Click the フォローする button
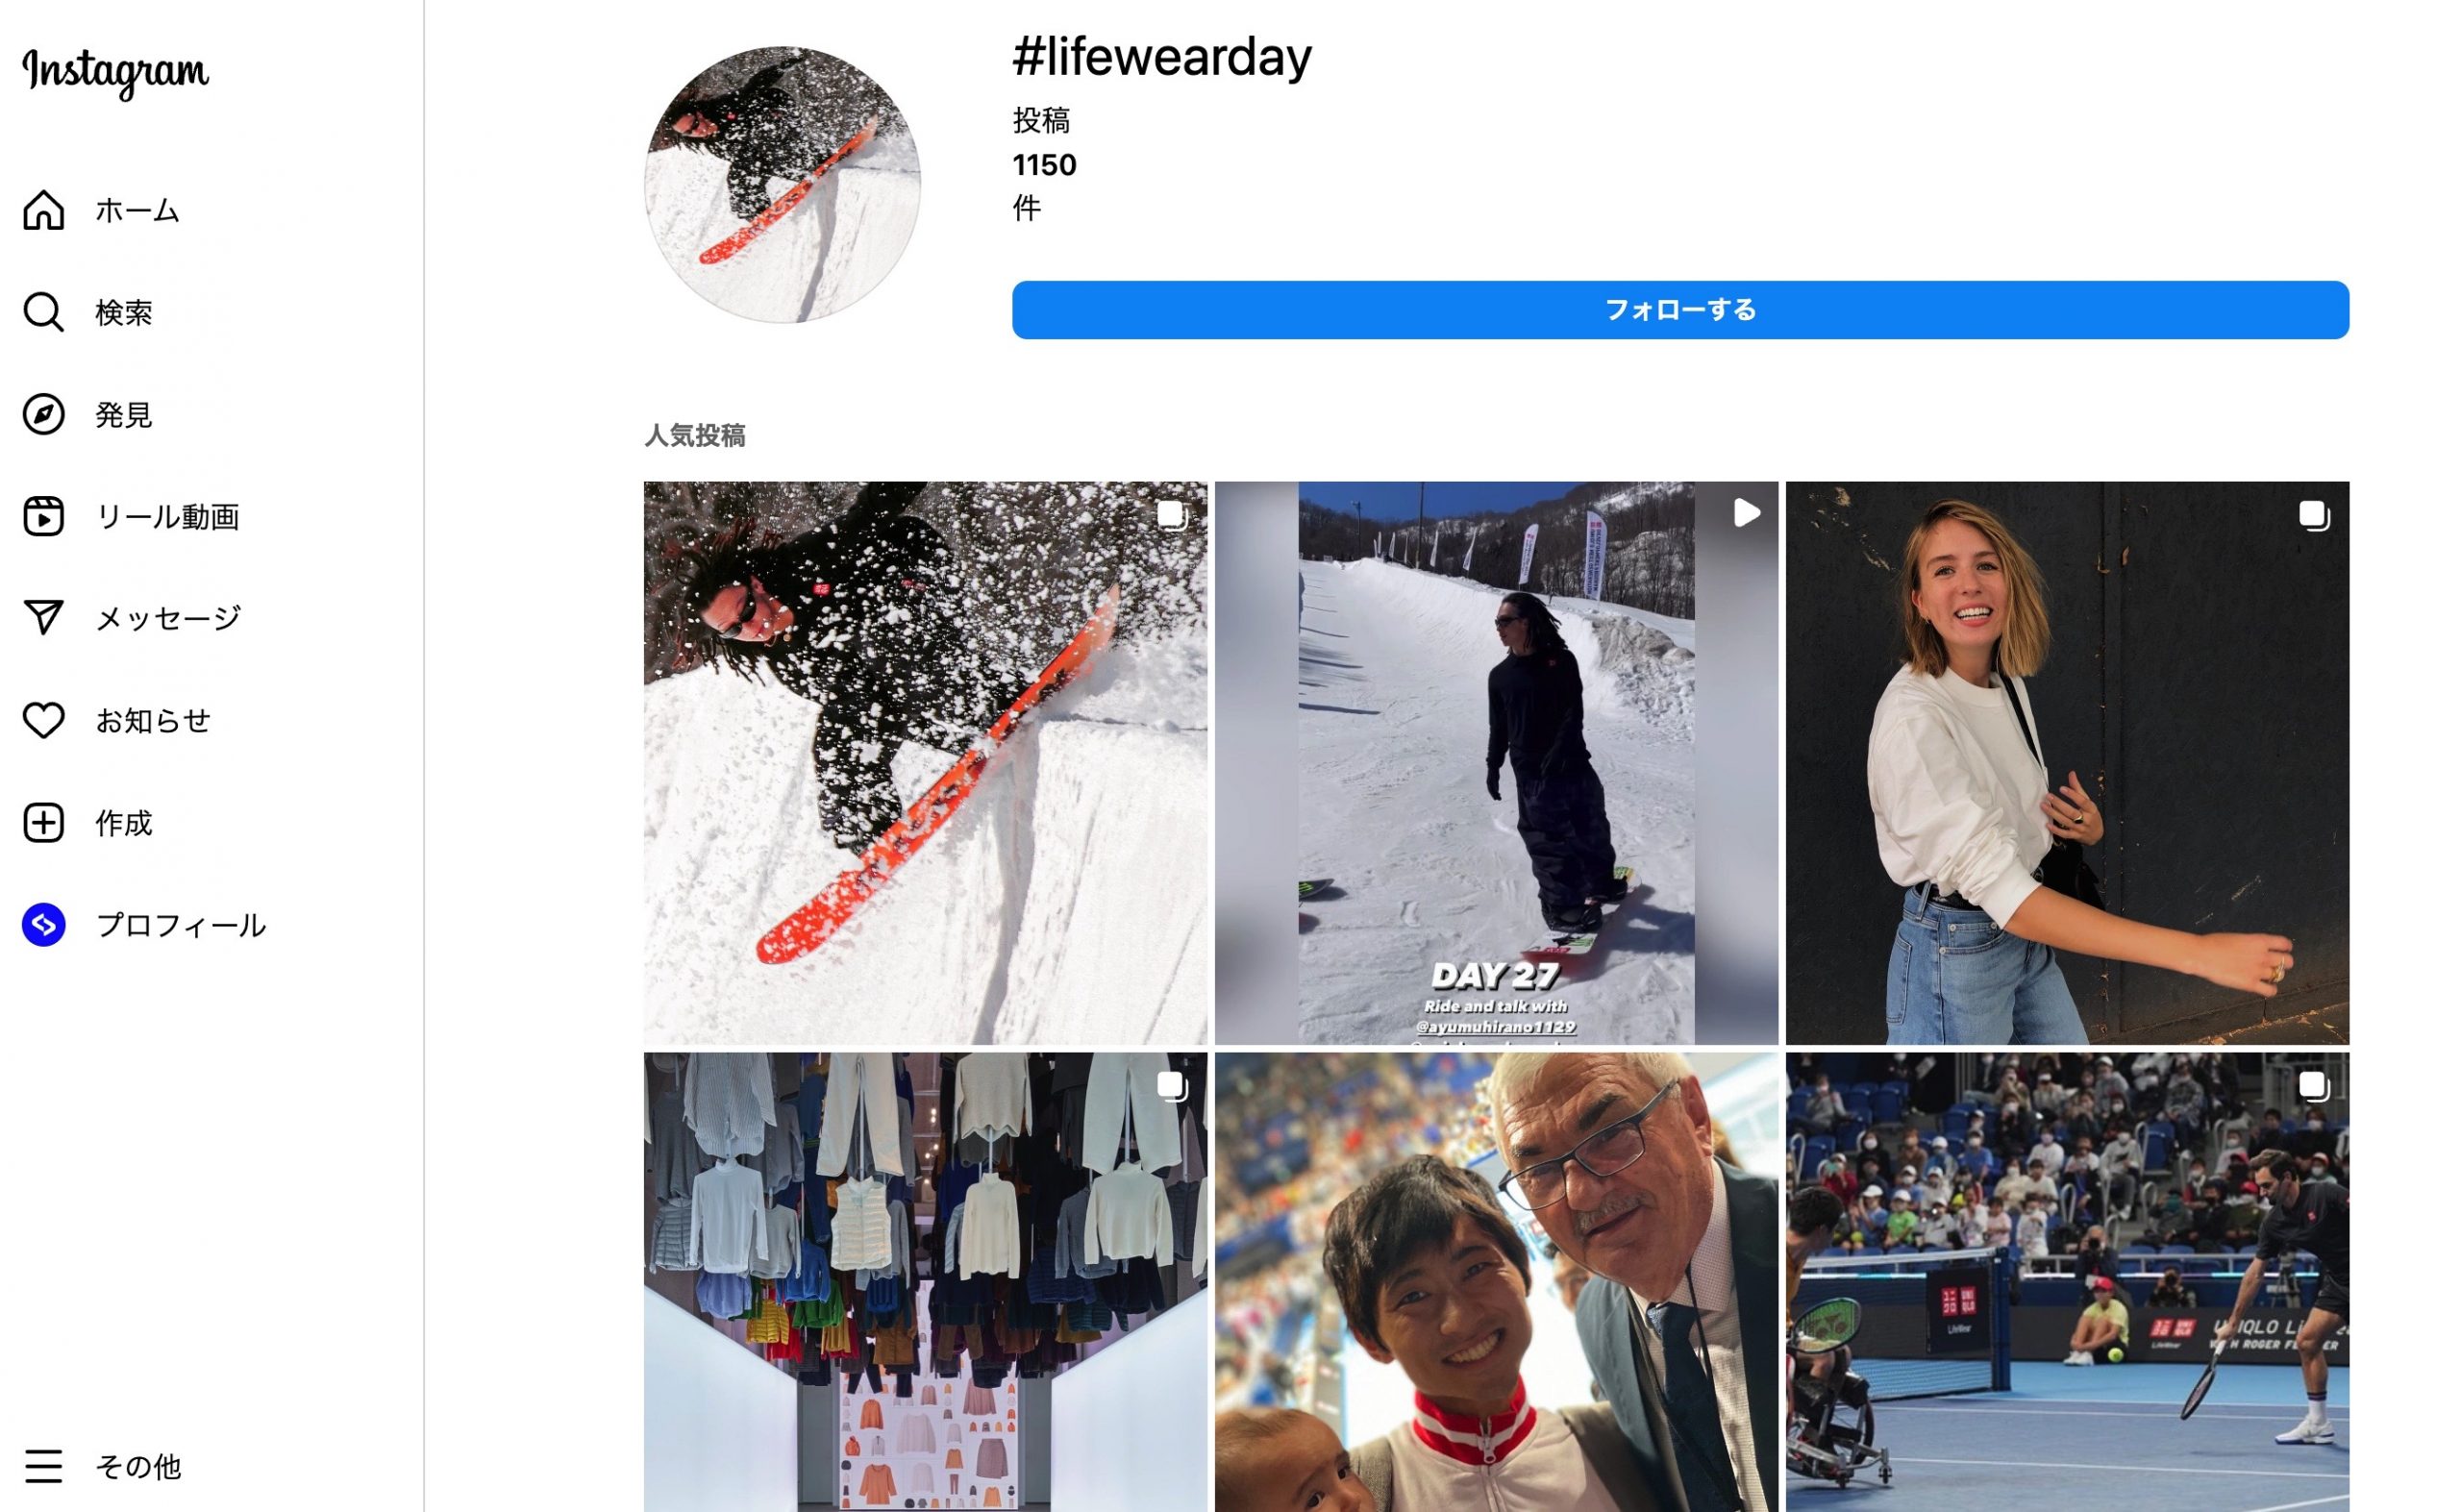Image resolution: width=2461 pixels, height=1512 pixels. [x=1680, y=310]
